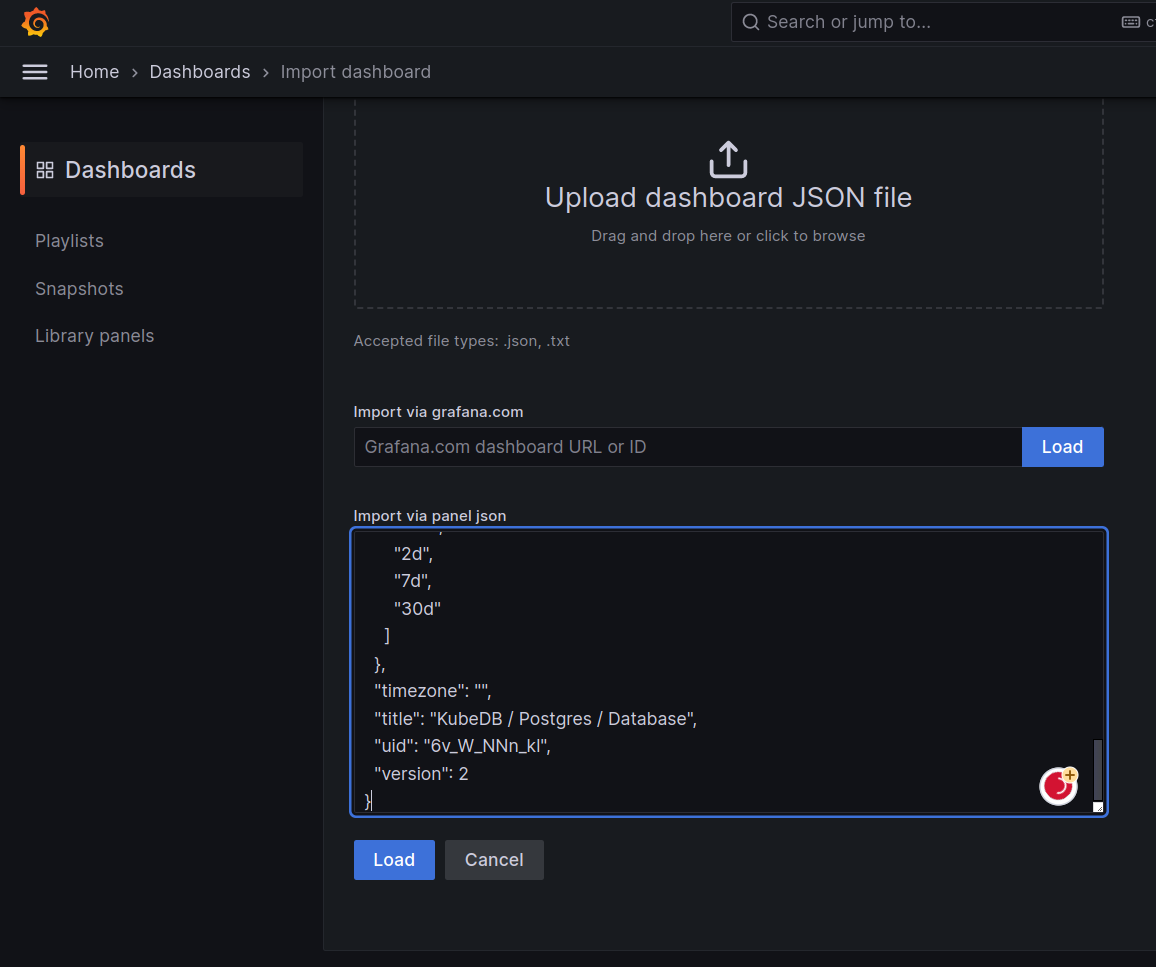Open Snapshots from the sidebar
The width and height of the screenshot is (1156, 967).
[x=79, y=288]
